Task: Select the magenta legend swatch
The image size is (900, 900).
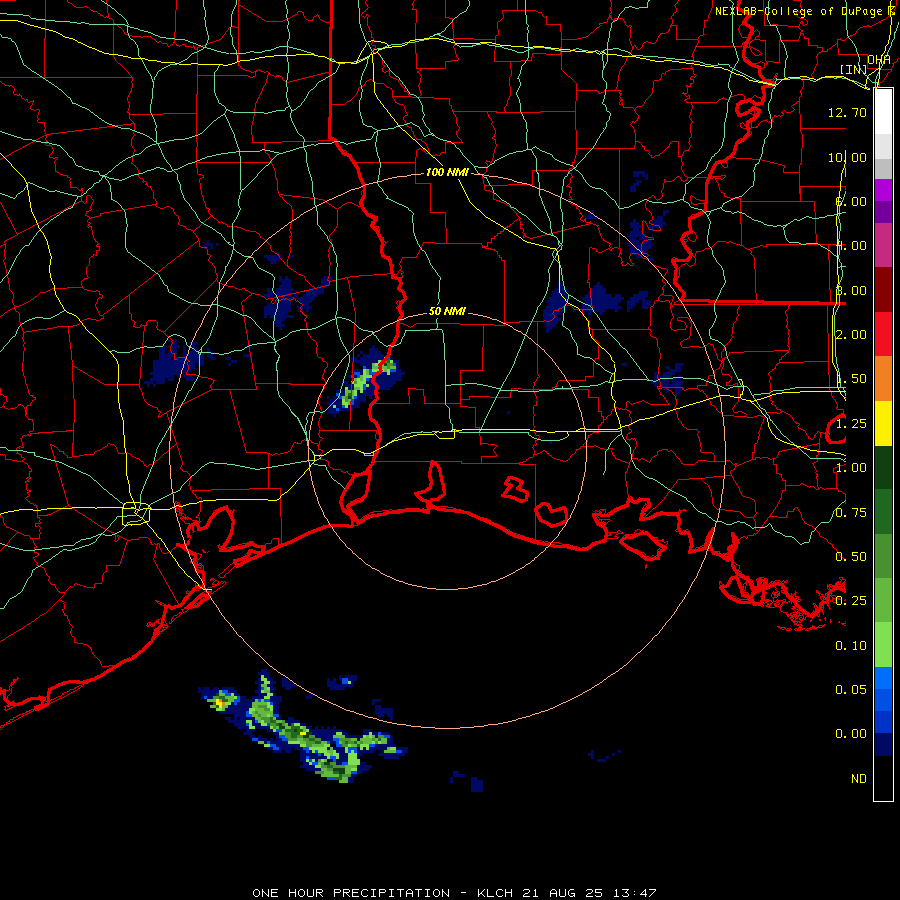Action: click(x=883, y=190)
